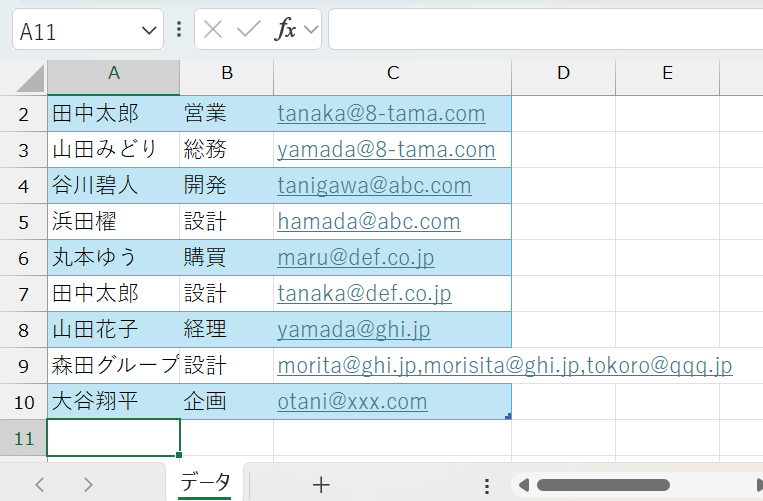This screenshot has height=501, width=763.
Task: Switch to the データ sheet tab
Action: pyautogui.click(x=205, y=483)
